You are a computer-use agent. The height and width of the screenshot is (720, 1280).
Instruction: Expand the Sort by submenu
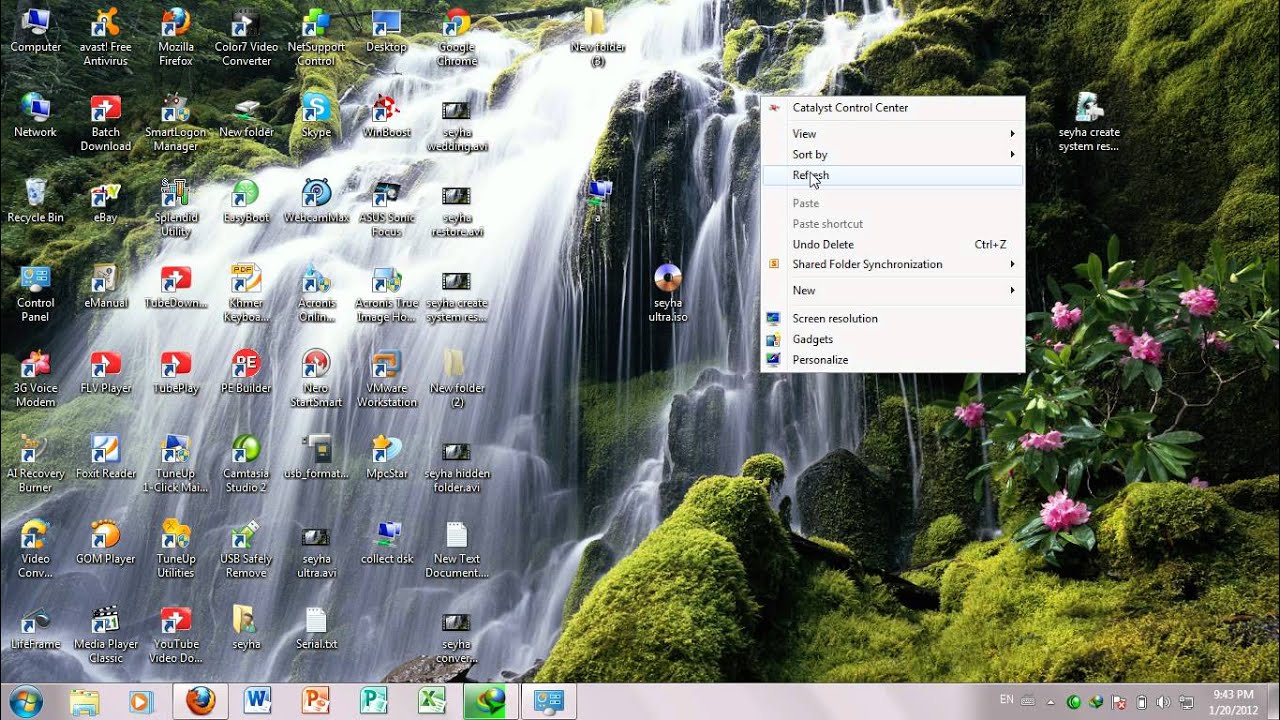click(x=893, y=155)
